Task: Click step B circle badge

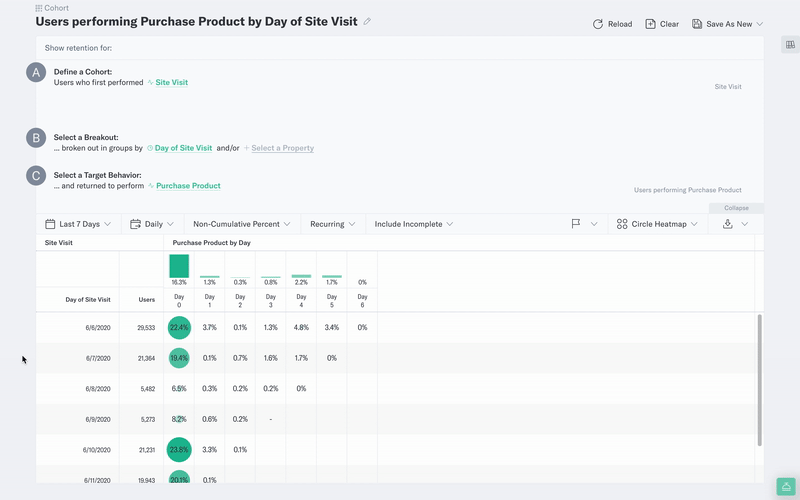Action: pyautogui.click(x=36, y=138)
